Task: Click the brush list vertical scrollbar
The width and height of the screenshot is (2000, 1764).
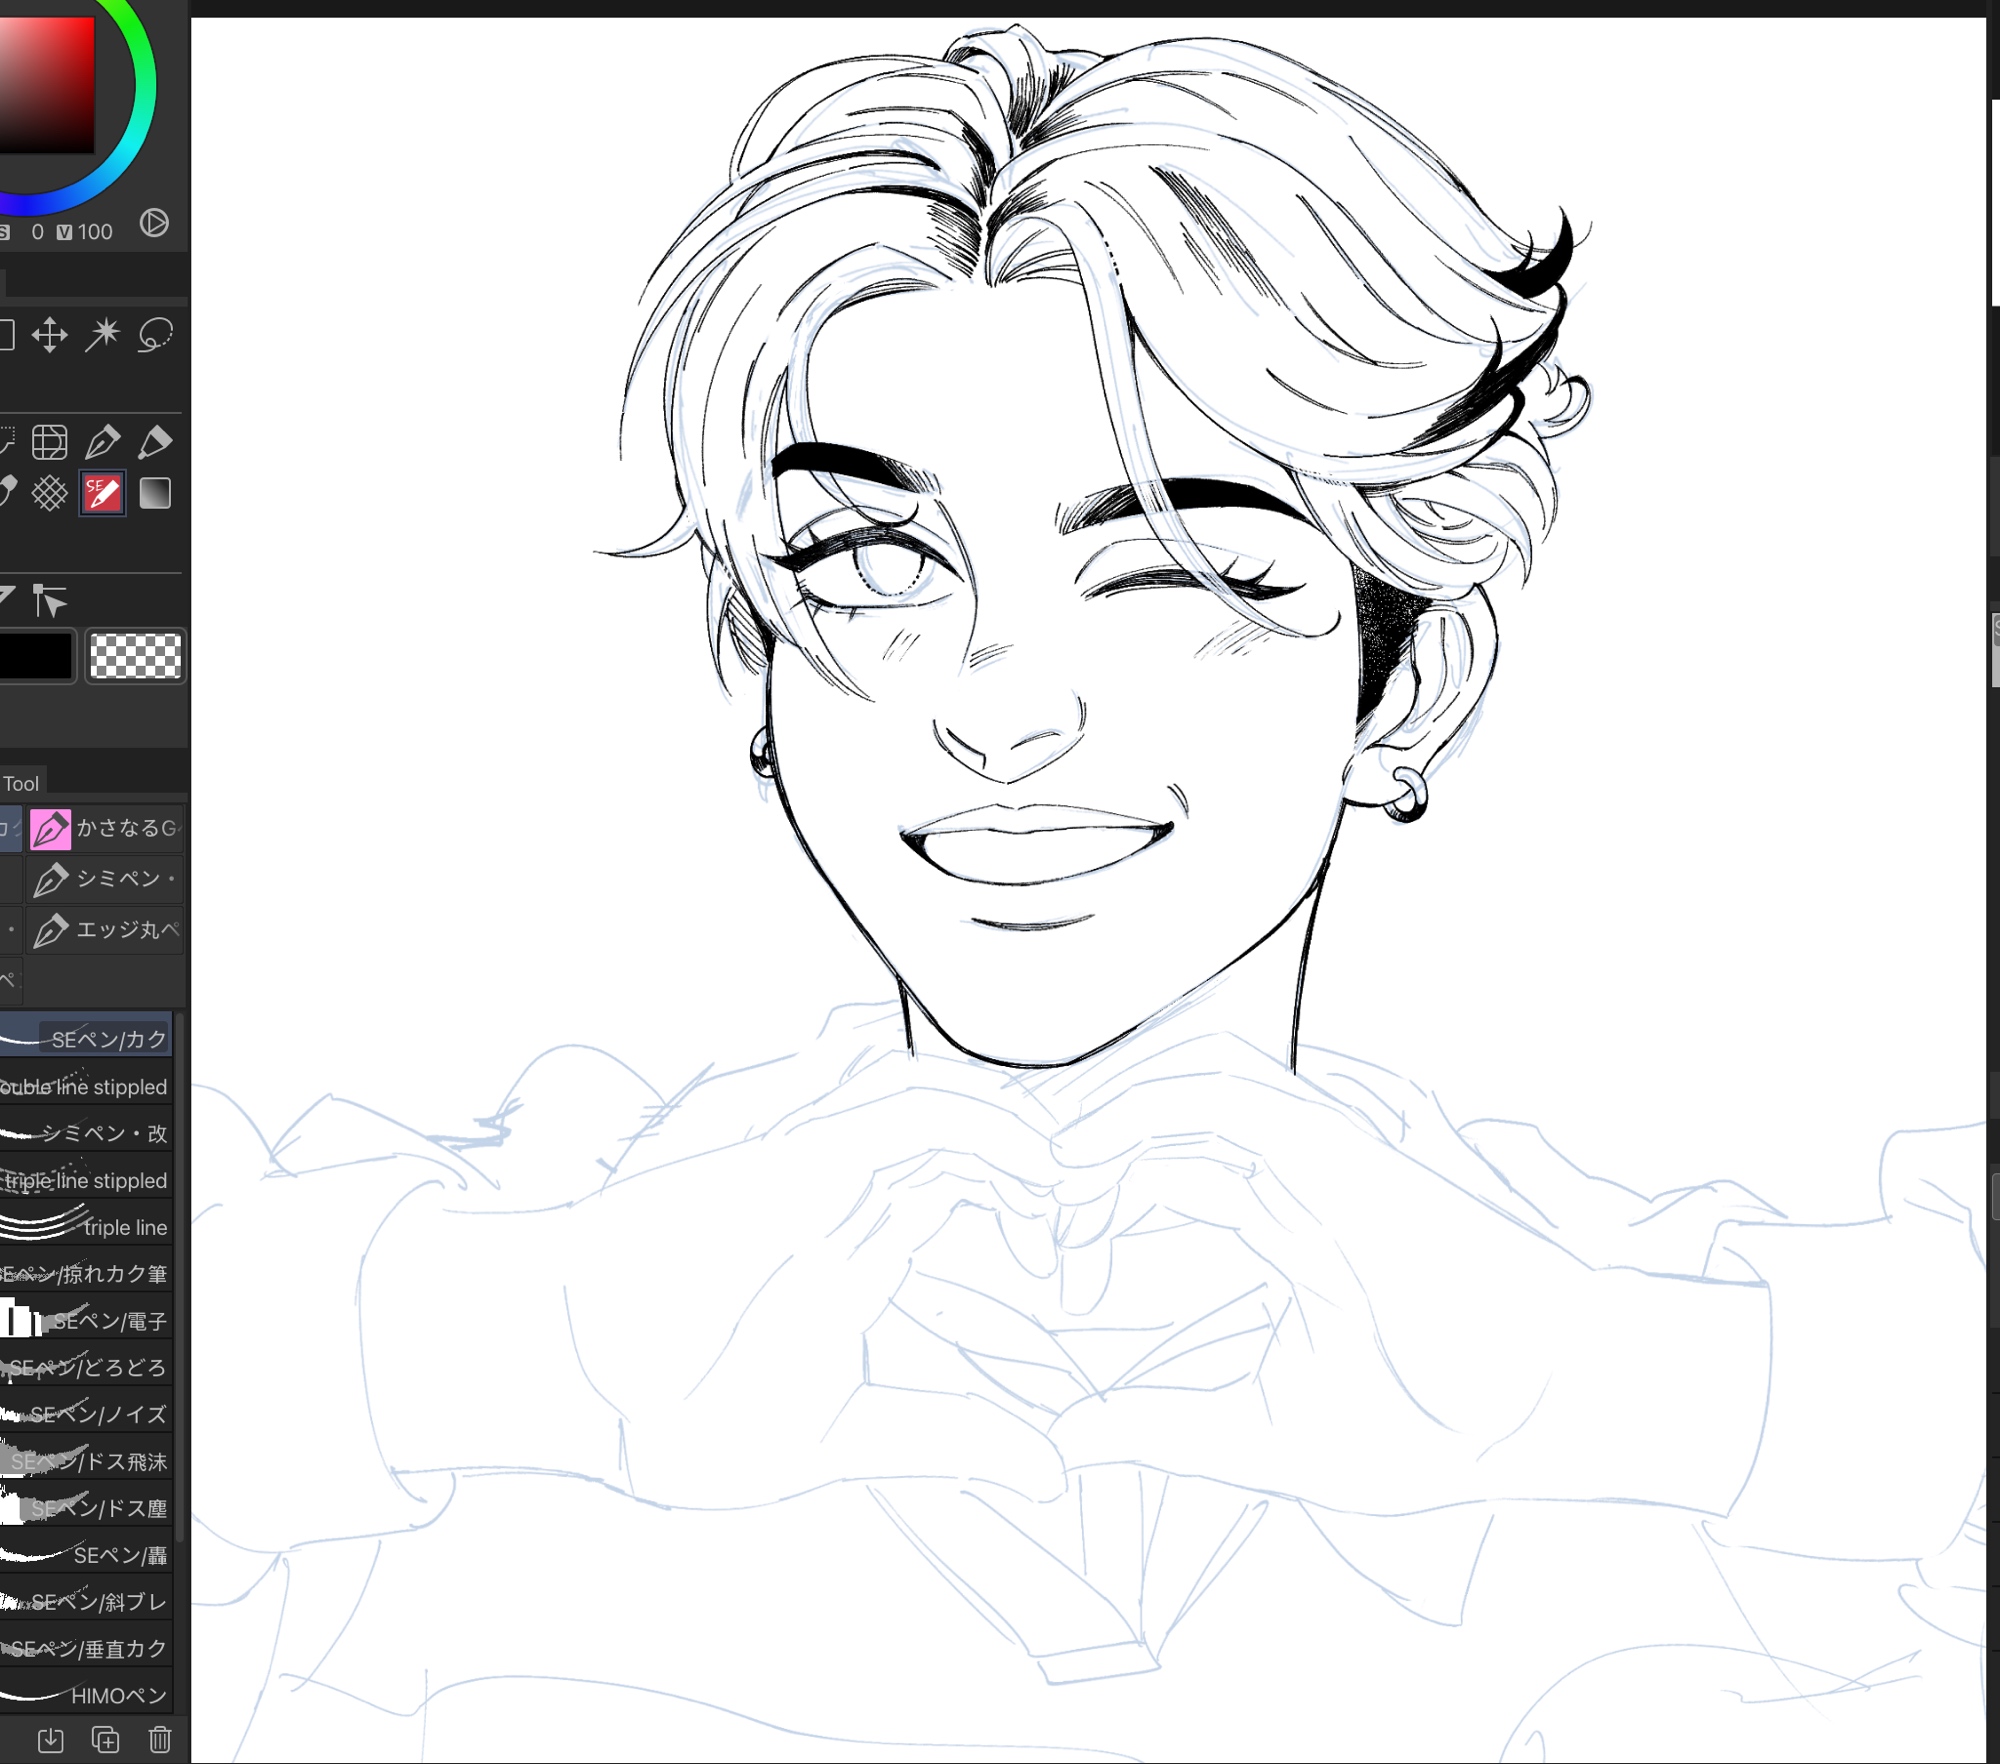Action: pos(180,1280)
